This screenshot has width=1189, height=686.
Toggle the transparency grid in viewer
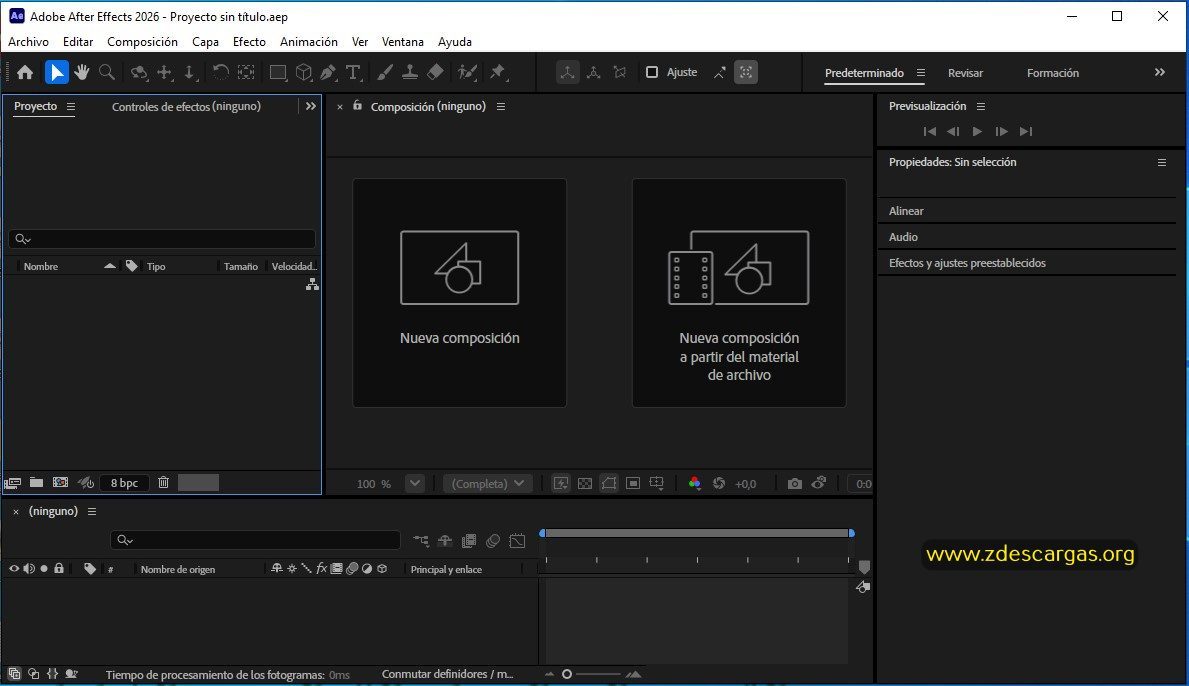coord(585,484)
